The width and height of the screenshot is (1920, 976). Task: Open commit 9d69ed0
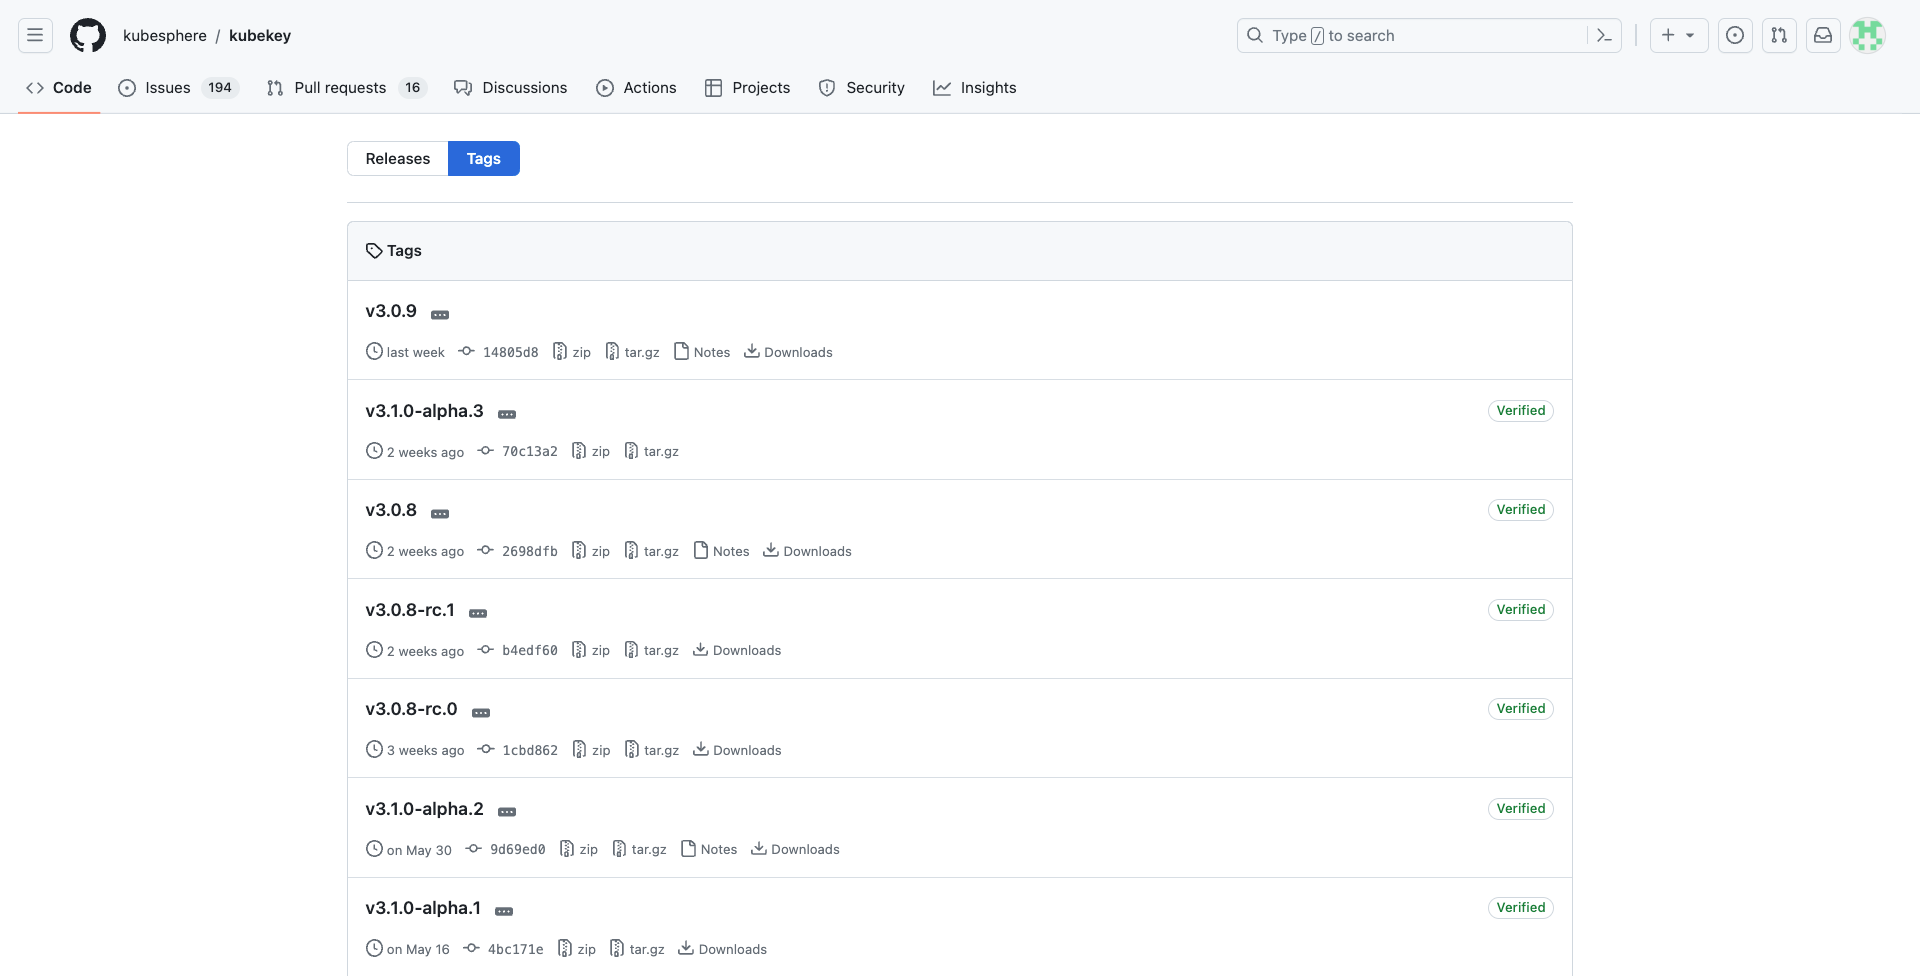pyautogui.click(x=506, y=850)
